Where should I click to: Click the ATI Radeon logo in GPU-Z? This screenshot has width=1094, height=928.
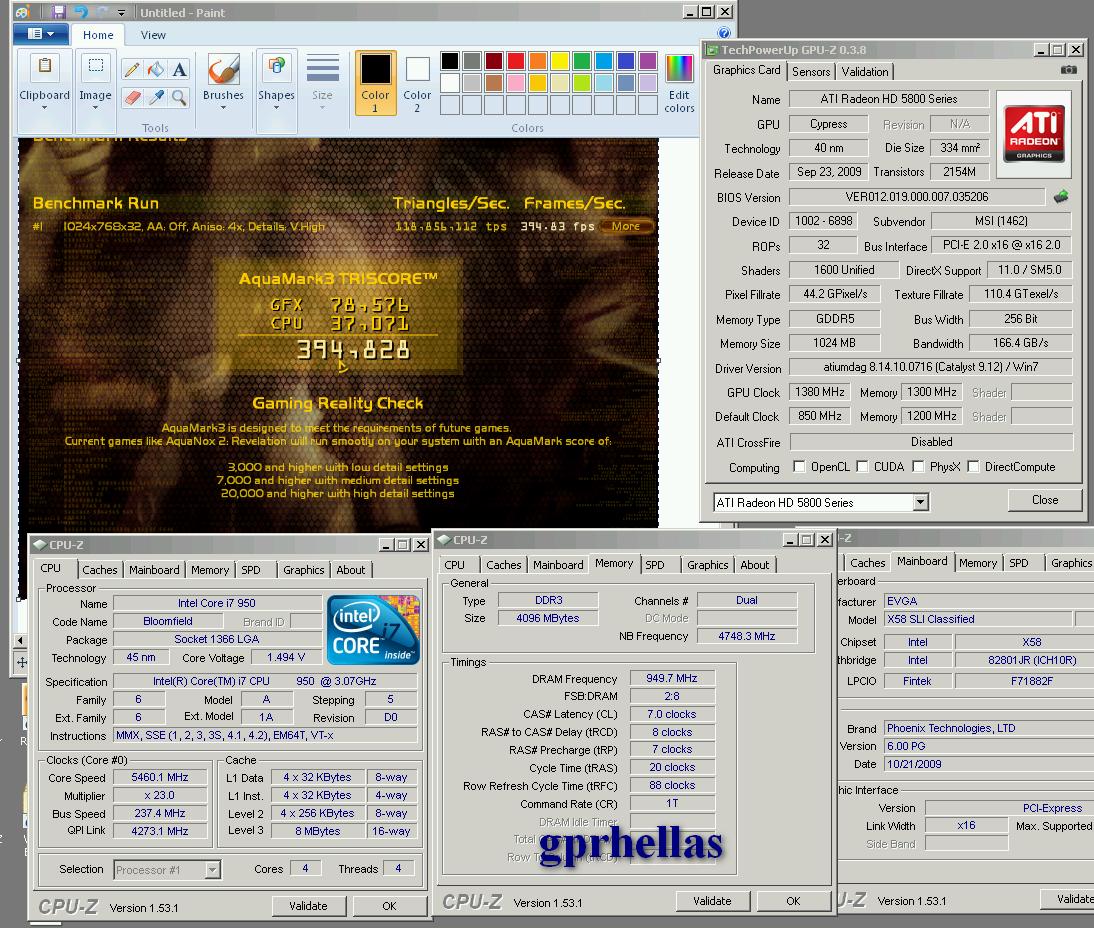click(x=1033, y=133)
